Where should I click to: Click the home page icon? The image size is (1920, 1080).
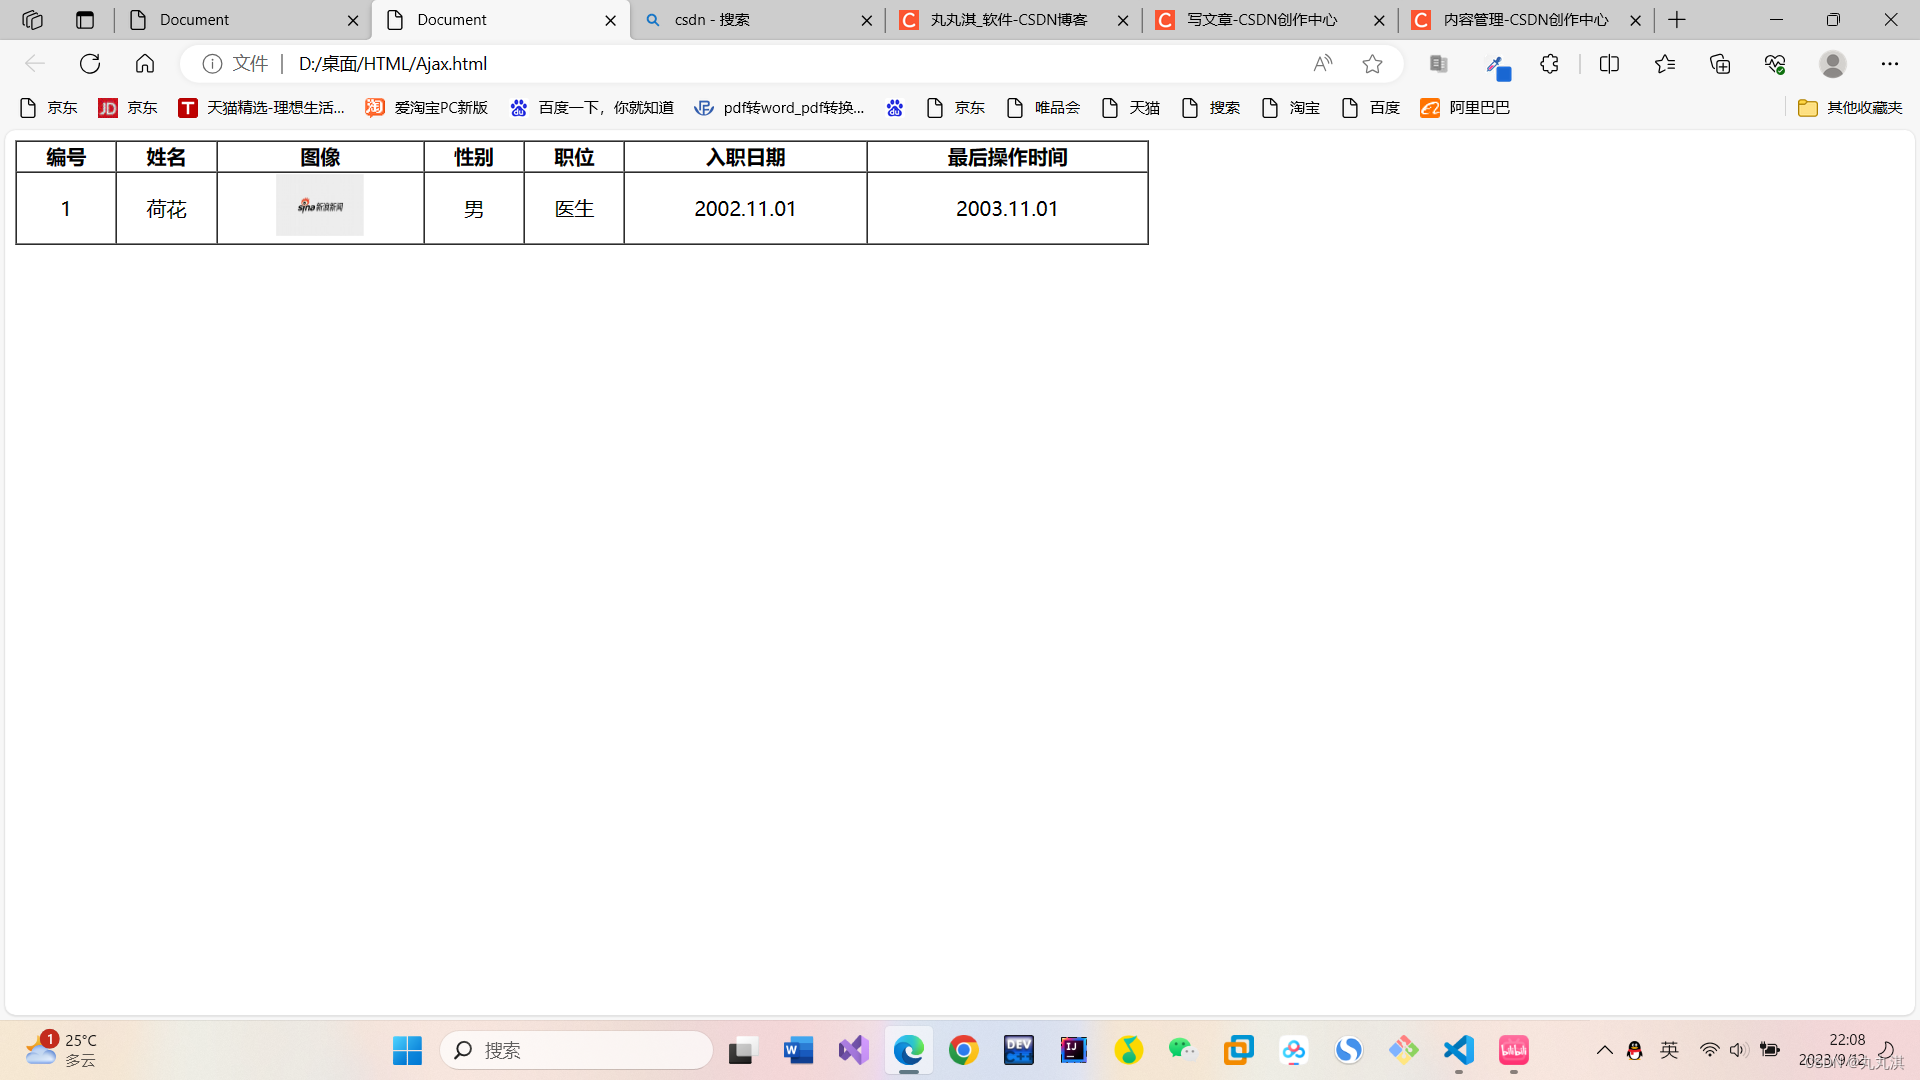coord(145,64)
